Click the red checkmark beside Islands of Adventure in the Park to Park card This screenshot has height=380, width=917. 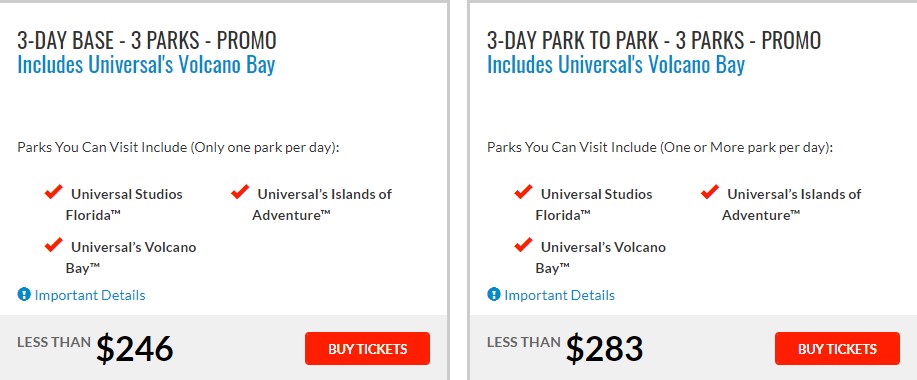(710, 192)
